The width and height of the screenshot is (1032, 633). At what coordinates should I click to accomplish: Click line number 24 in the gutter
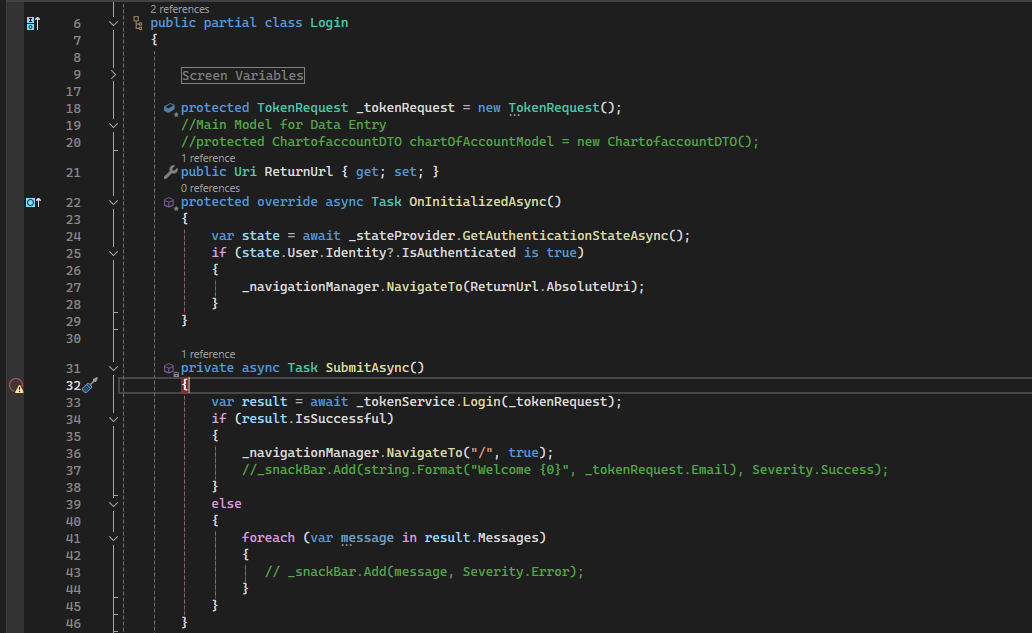(73, 235)
